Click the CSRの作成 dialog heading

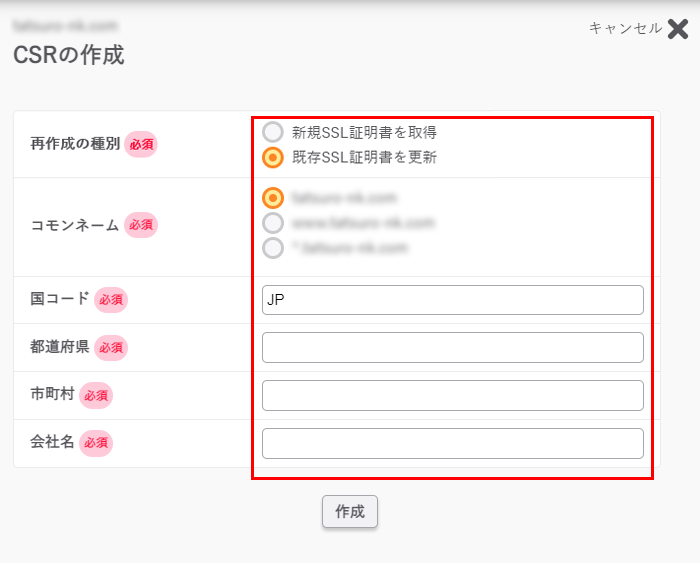pos(69,55)
